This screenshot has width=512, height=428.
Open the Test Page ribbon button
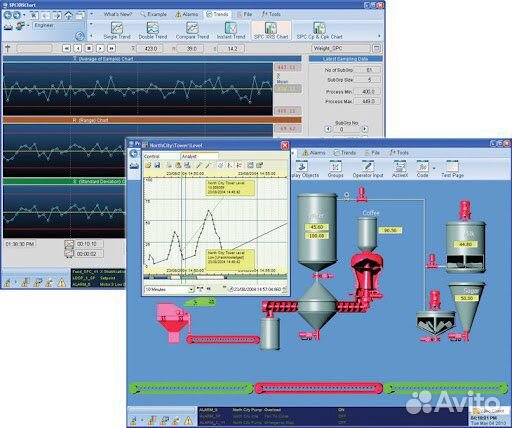coord(452,169)
